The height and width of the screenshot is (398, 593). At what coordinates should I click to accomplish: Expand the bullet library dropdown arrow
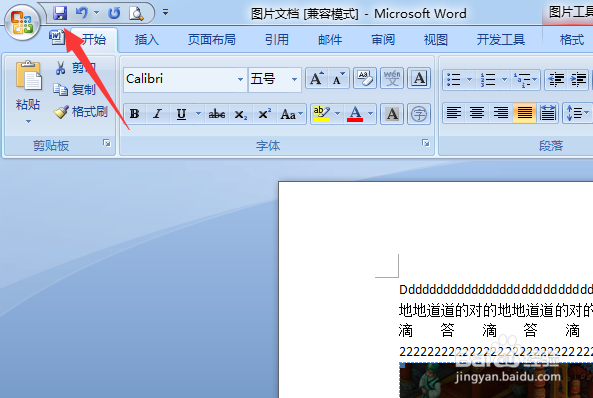pyautogui.click(x=469, y=79)
